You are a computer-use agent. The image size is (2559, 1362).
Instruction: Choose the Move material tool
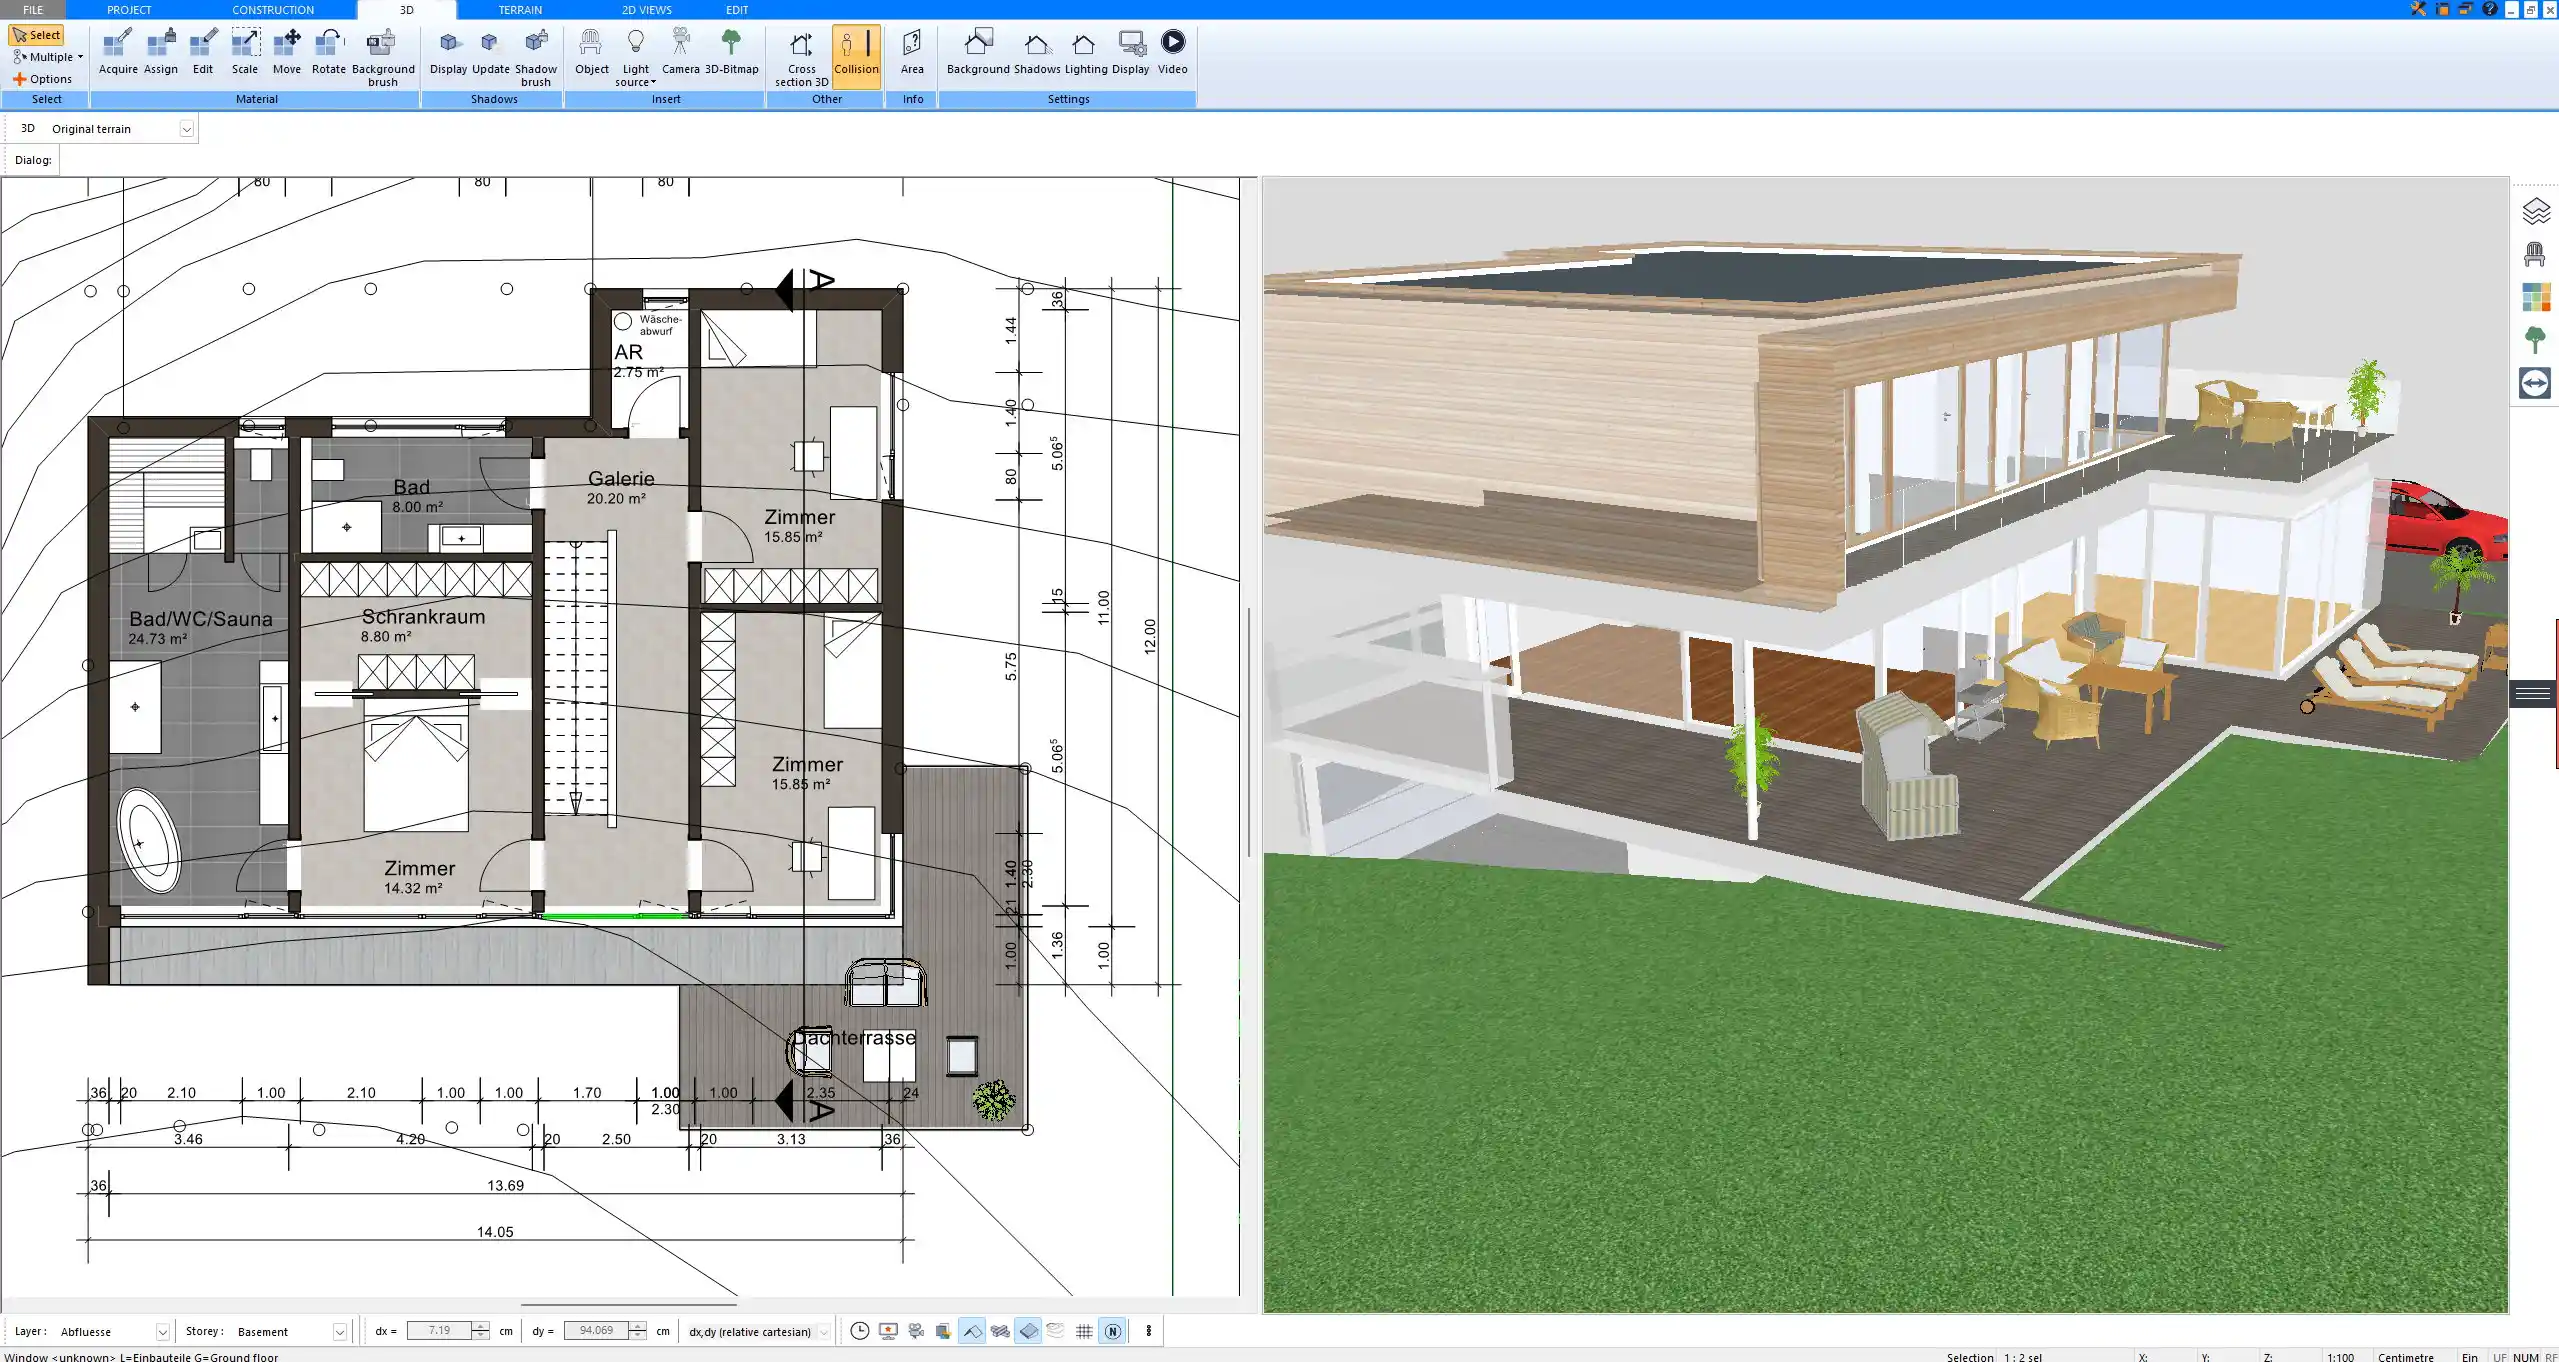click(287, 52)
